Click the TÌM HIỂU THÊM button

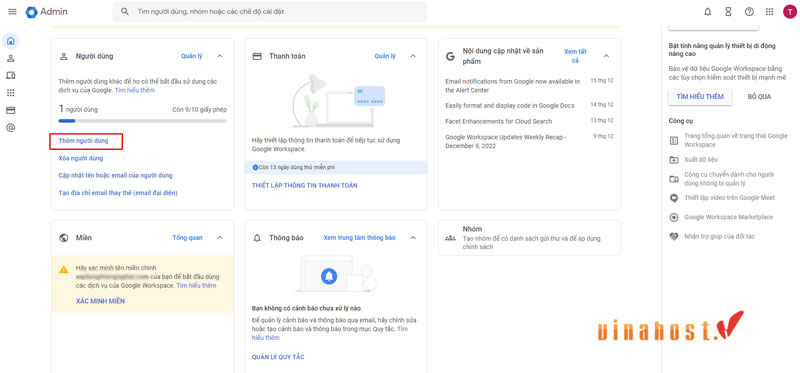pyautogui.click(x=700, y=96)
